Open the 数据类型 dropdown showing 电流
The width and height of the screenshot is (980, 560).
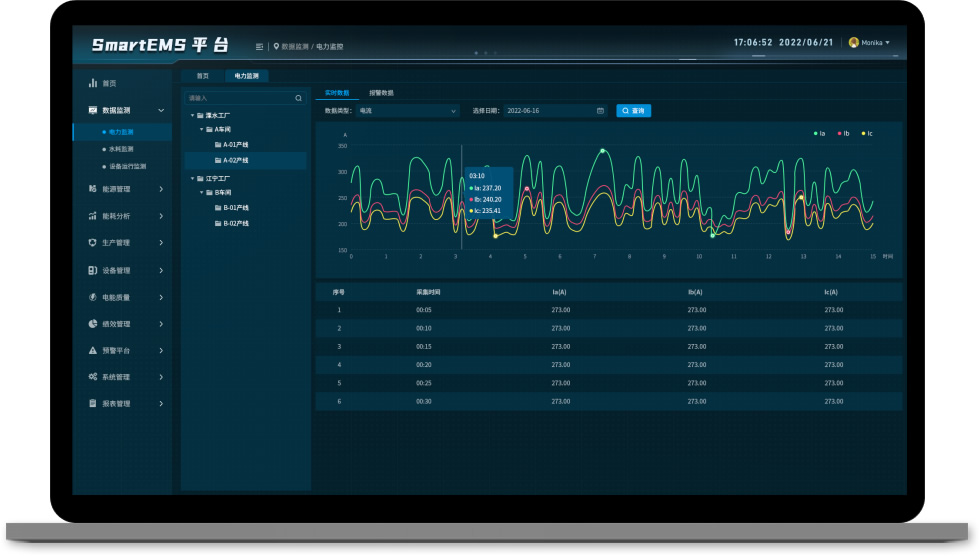(407, 110)
